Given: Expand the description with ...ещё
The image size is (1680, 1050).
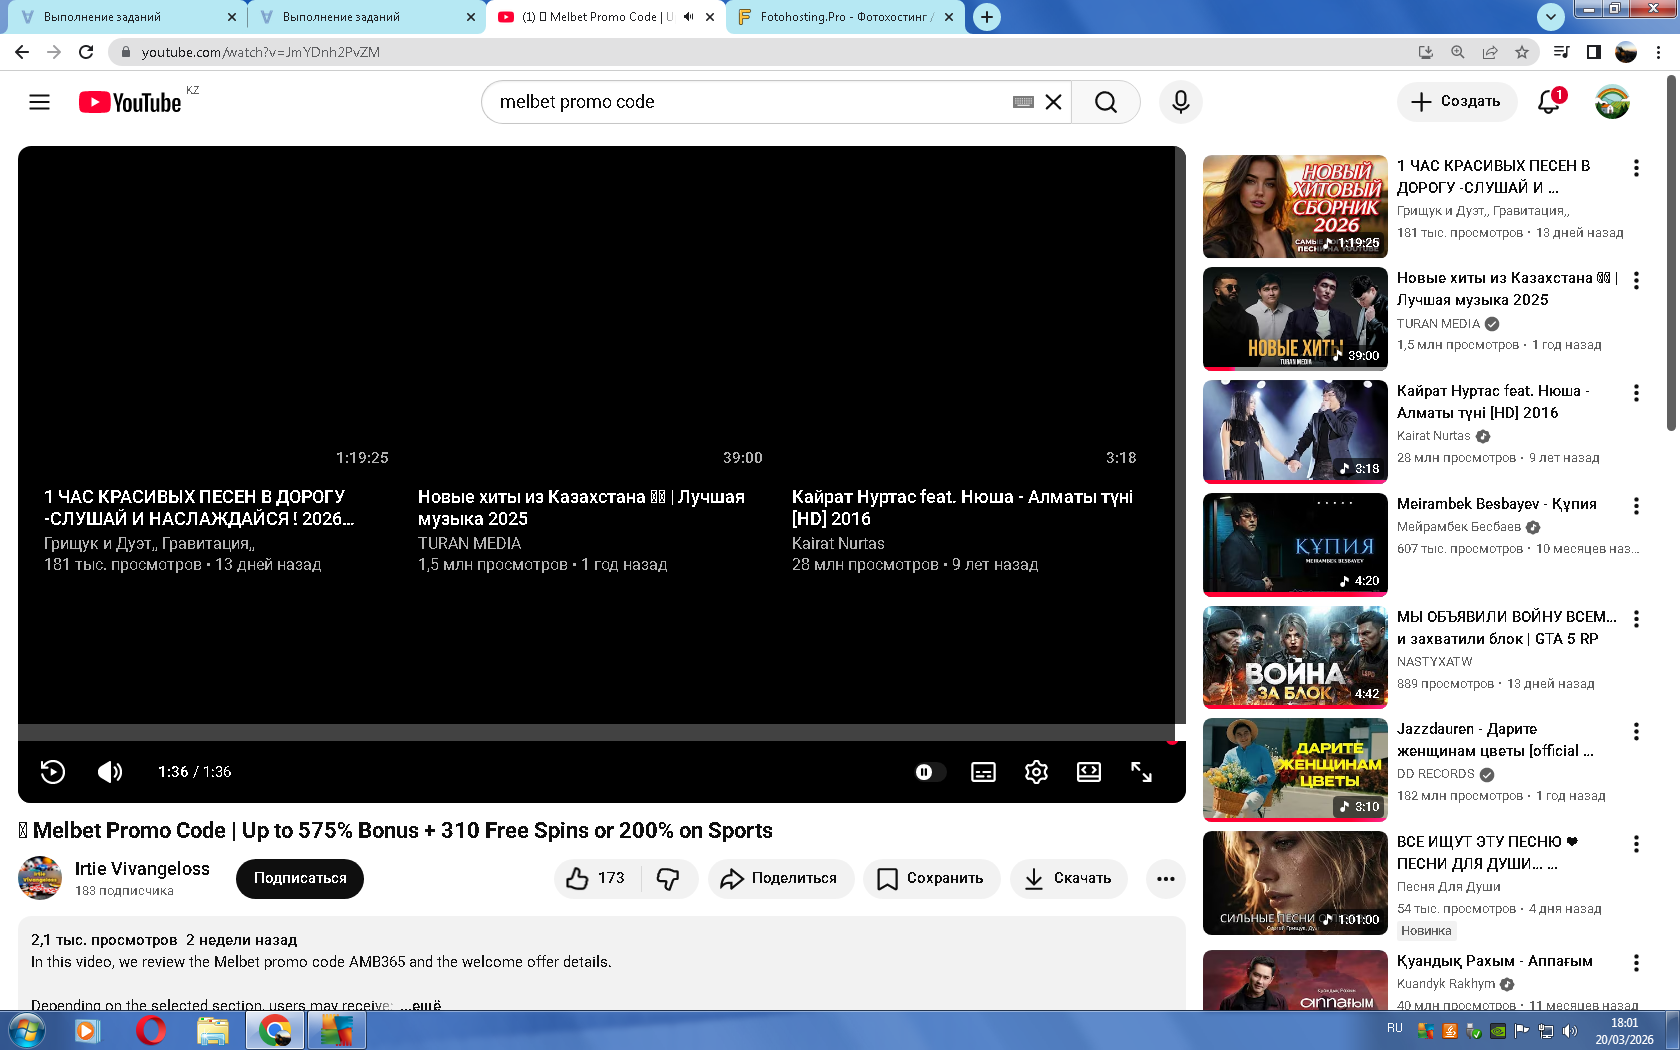Looking at the screenshot, I should coord(421,1005).
